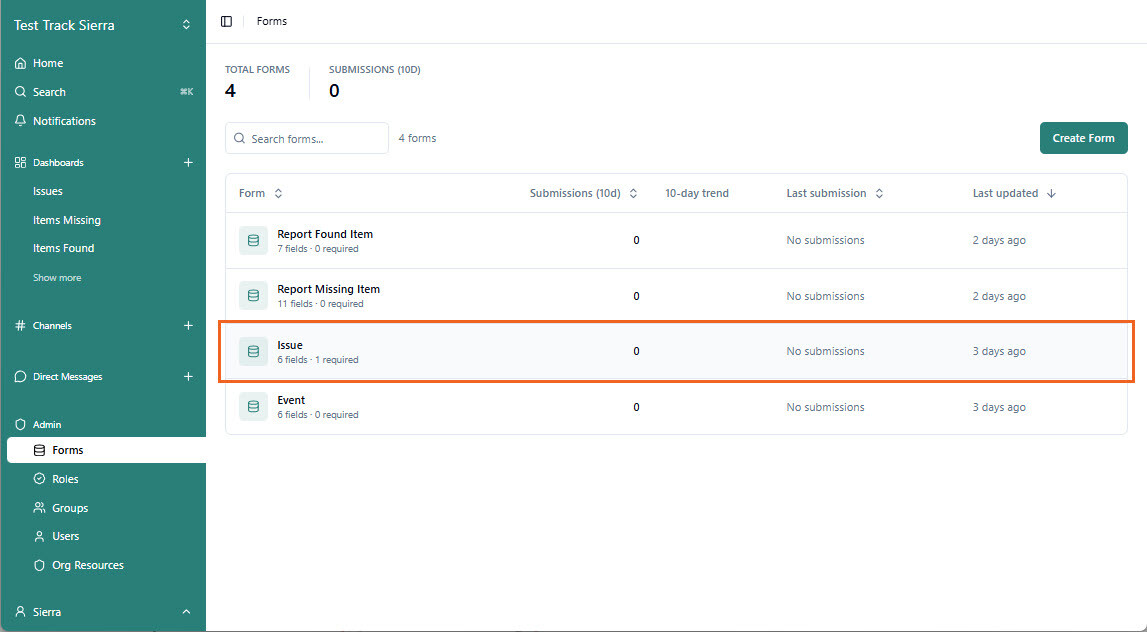Open the Test Track Sierra workspace switcher
This screenshot has width=1147, height=632.
(x=102, y=25)
